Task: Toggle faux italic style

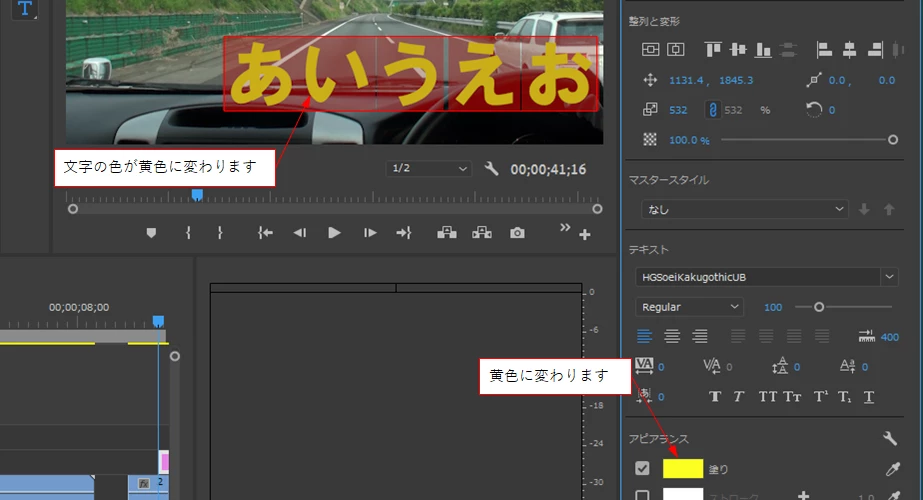Action: 739,396
